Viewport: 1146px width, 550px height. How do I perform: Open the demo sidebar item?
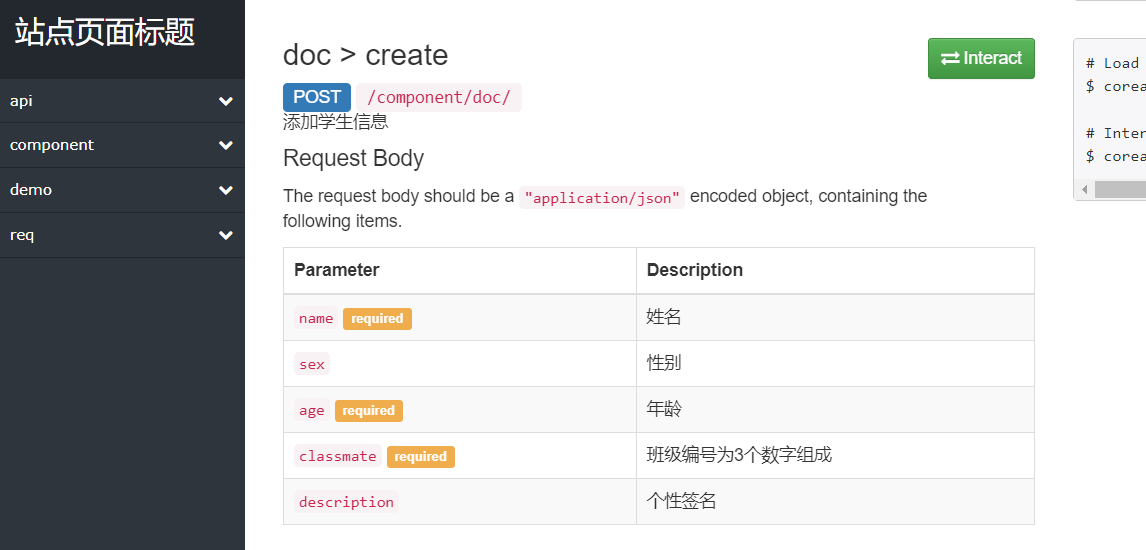[31, 190]
